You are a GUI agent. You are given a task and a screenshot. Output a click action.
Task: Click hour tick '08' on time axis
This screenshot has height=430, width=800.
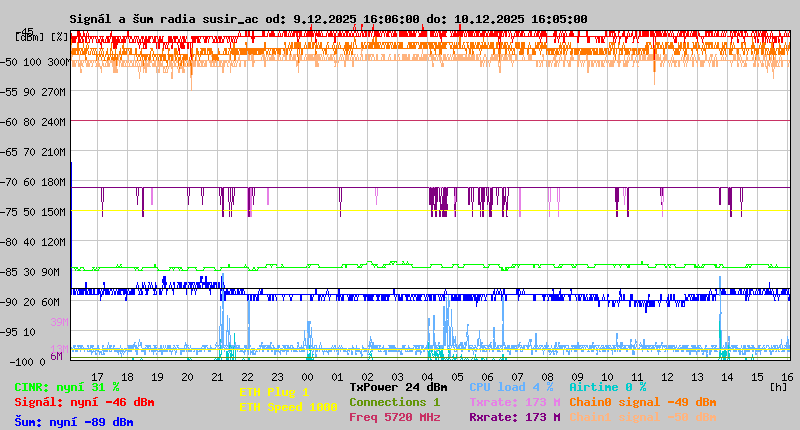tap(547, 377)
